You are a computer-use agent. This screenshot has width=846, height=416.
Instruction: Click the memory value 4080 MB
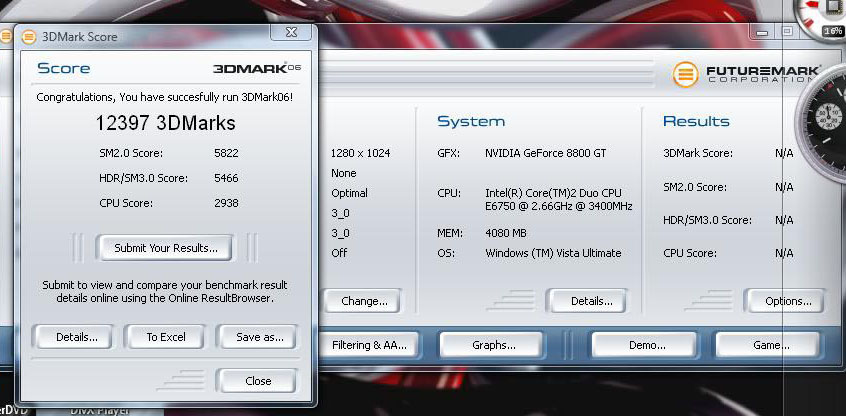pyautogui.click(x=506, y=233)
